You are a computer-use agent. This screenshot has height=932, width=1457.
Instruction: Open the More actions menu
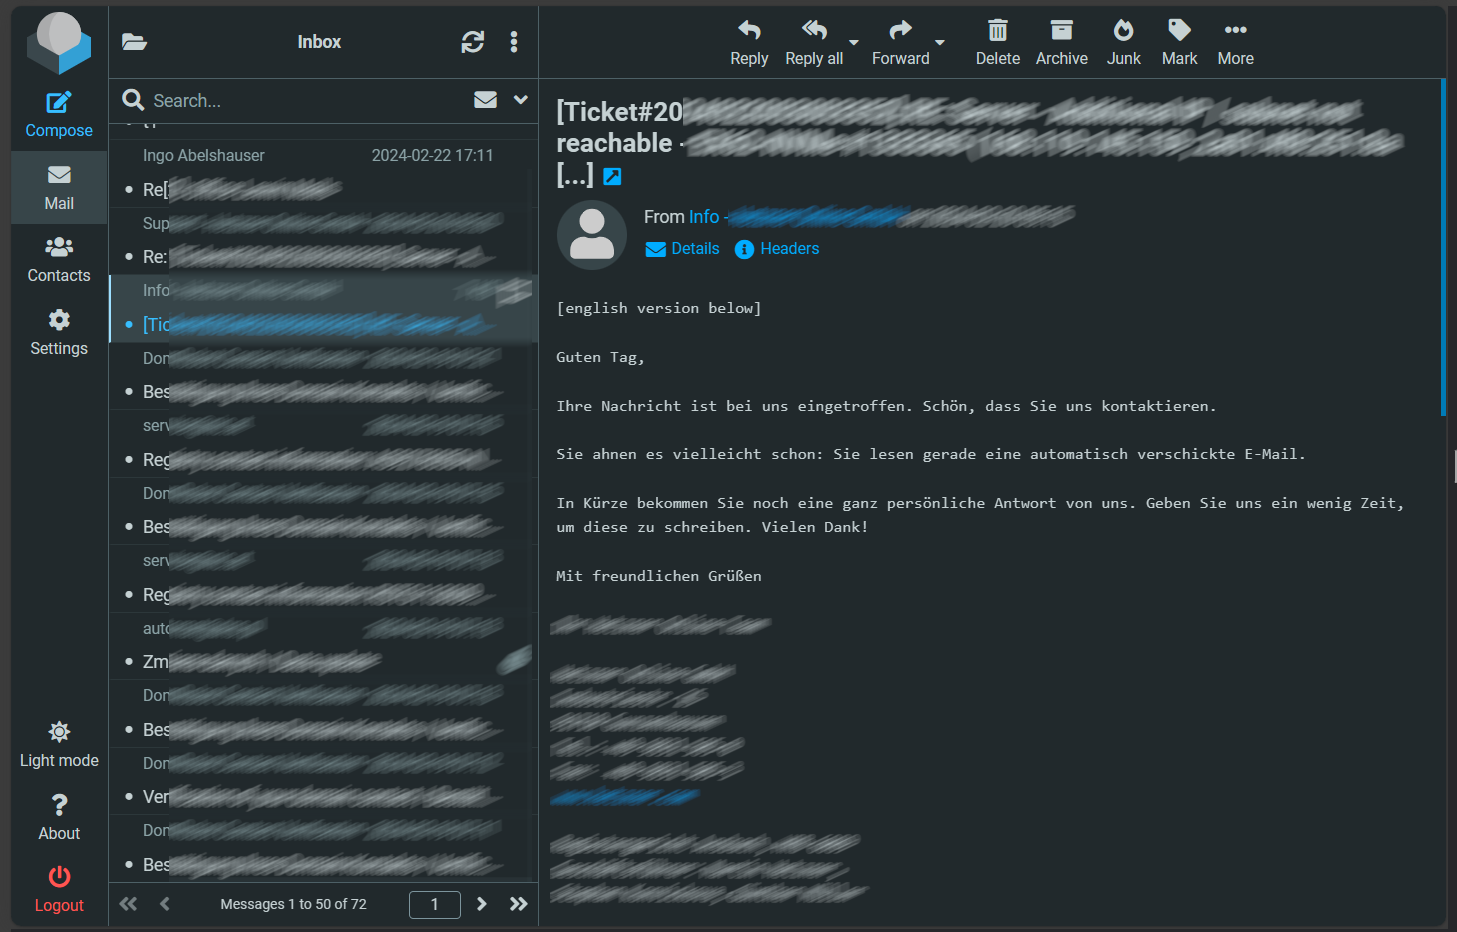click(x=1235, y=43)
